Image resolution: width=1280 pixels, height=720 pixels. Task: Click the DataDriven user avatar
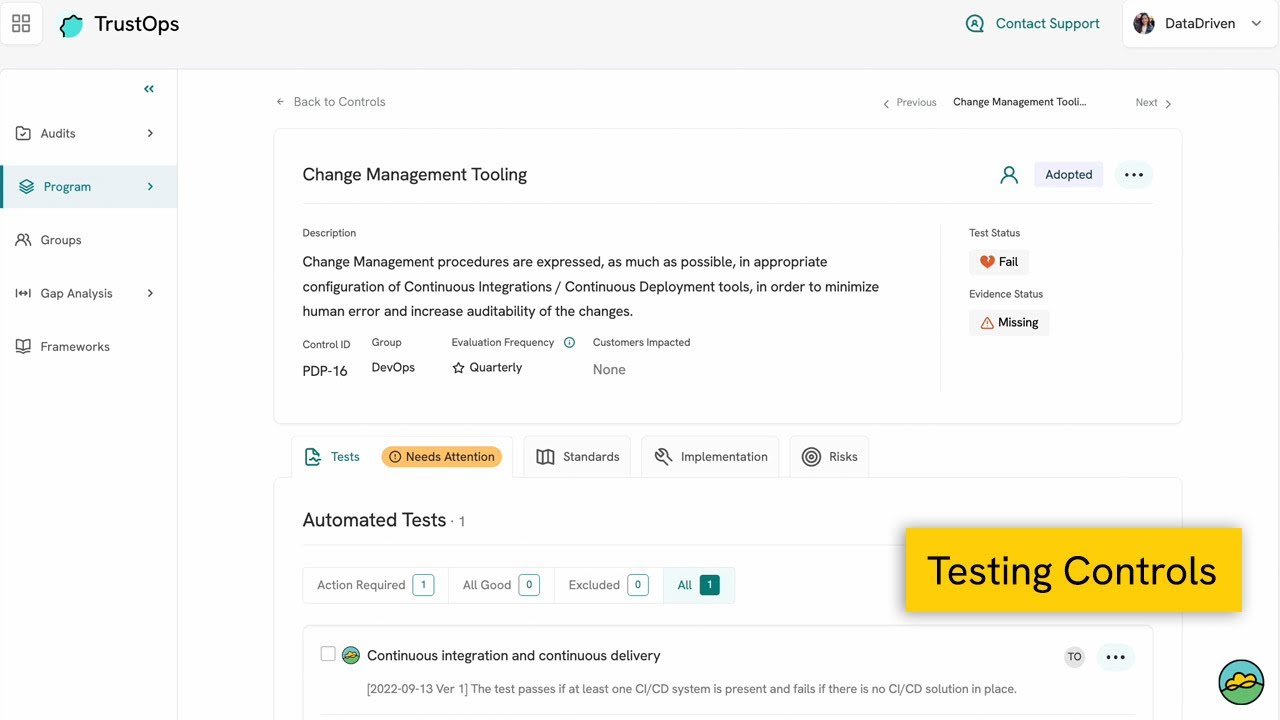(1144, 23)
